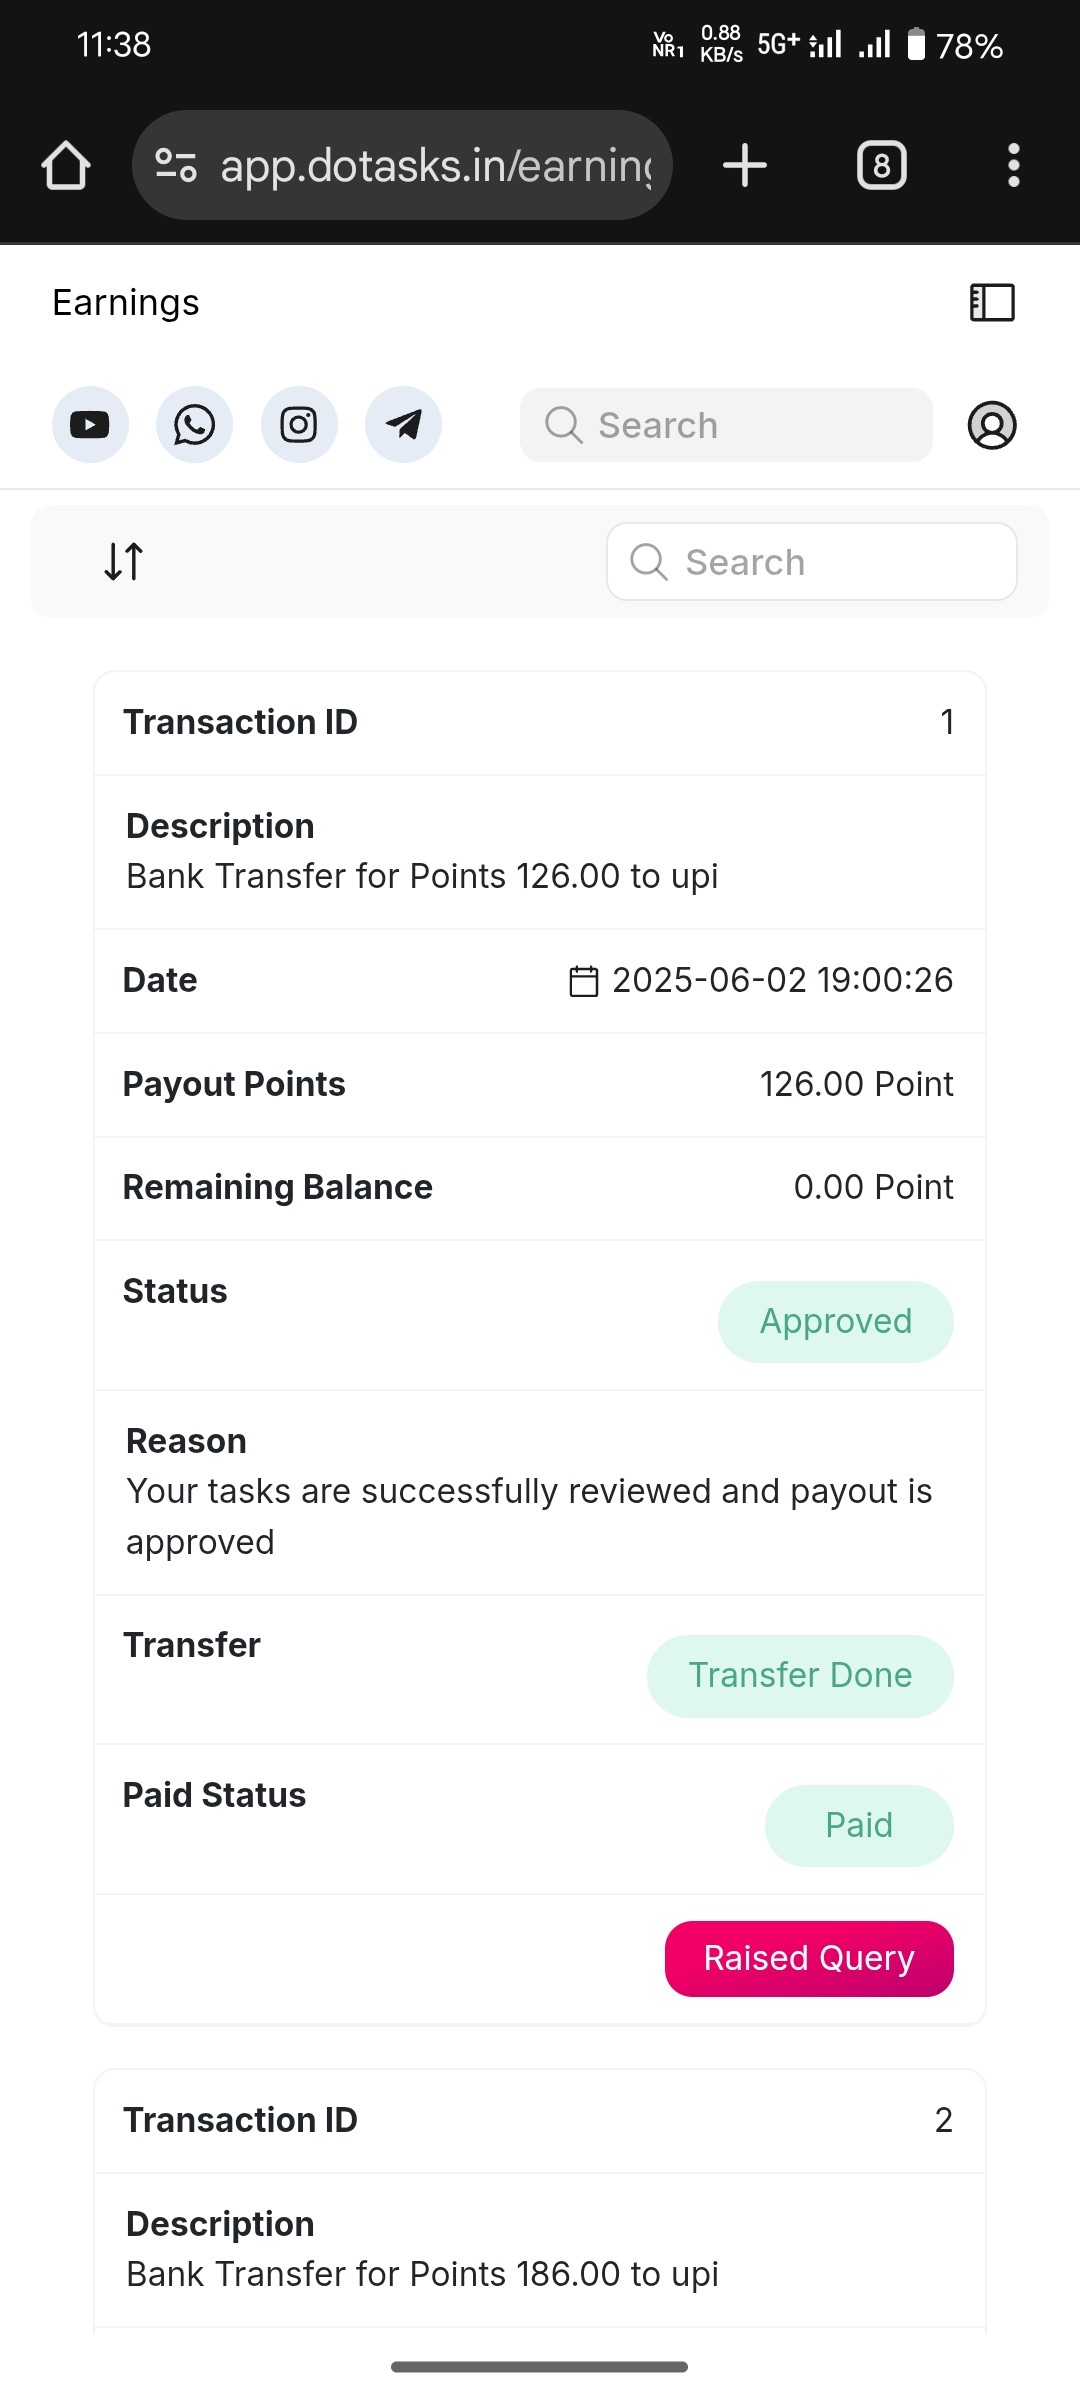Open the tab switcher showing 8 tabs
Screen dimensions: 1080x2400
tap(882, 165)
